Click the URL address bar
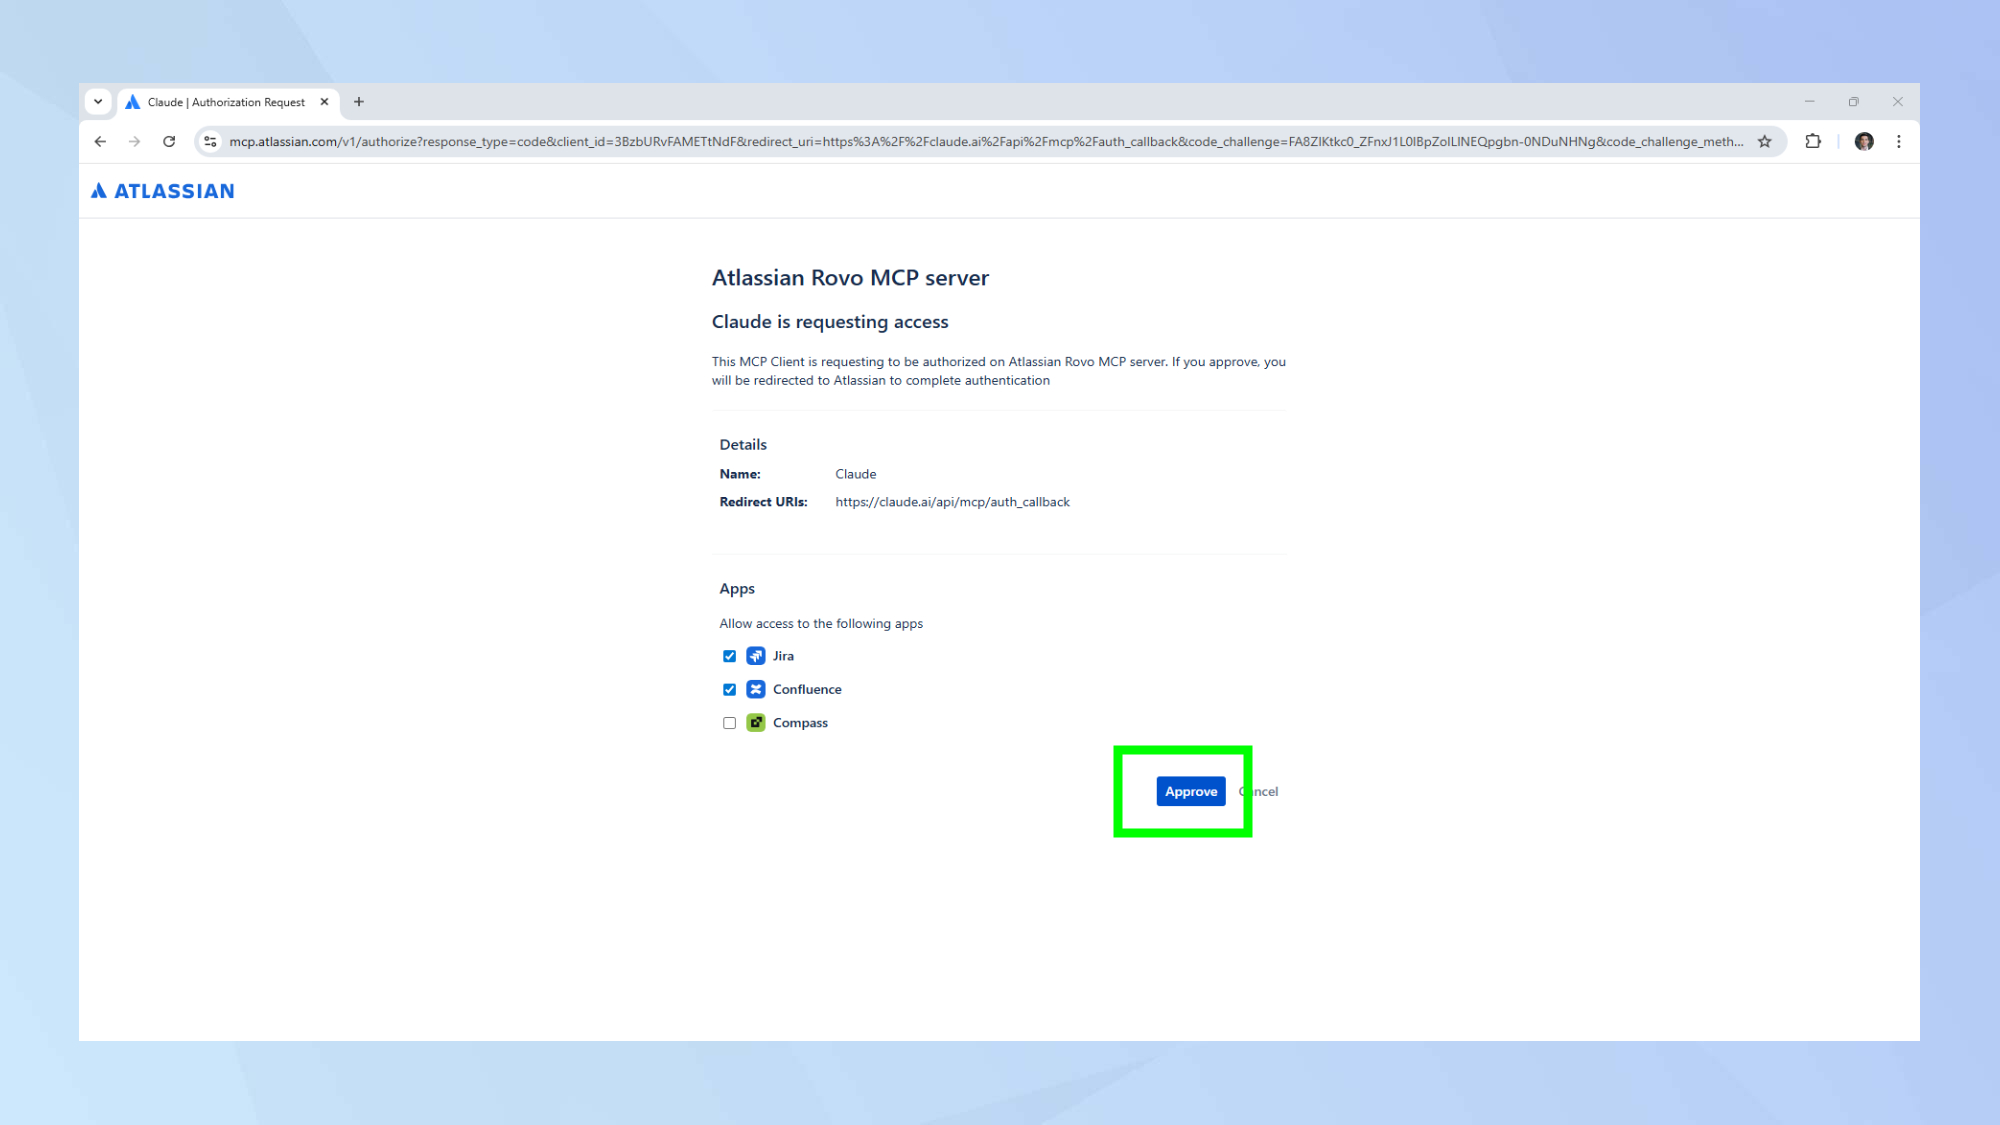2000x1125 pixels. 985,142
